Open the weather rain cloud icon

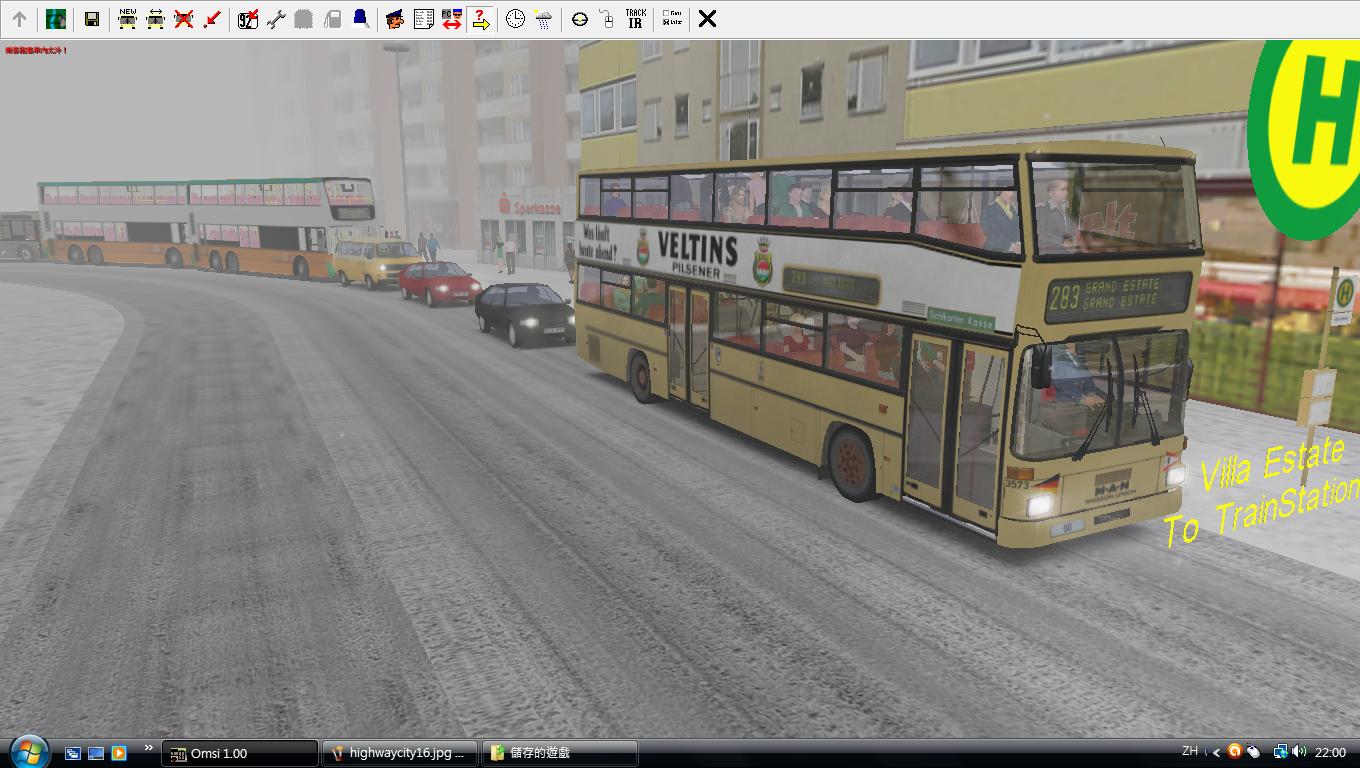click(543, 19)
